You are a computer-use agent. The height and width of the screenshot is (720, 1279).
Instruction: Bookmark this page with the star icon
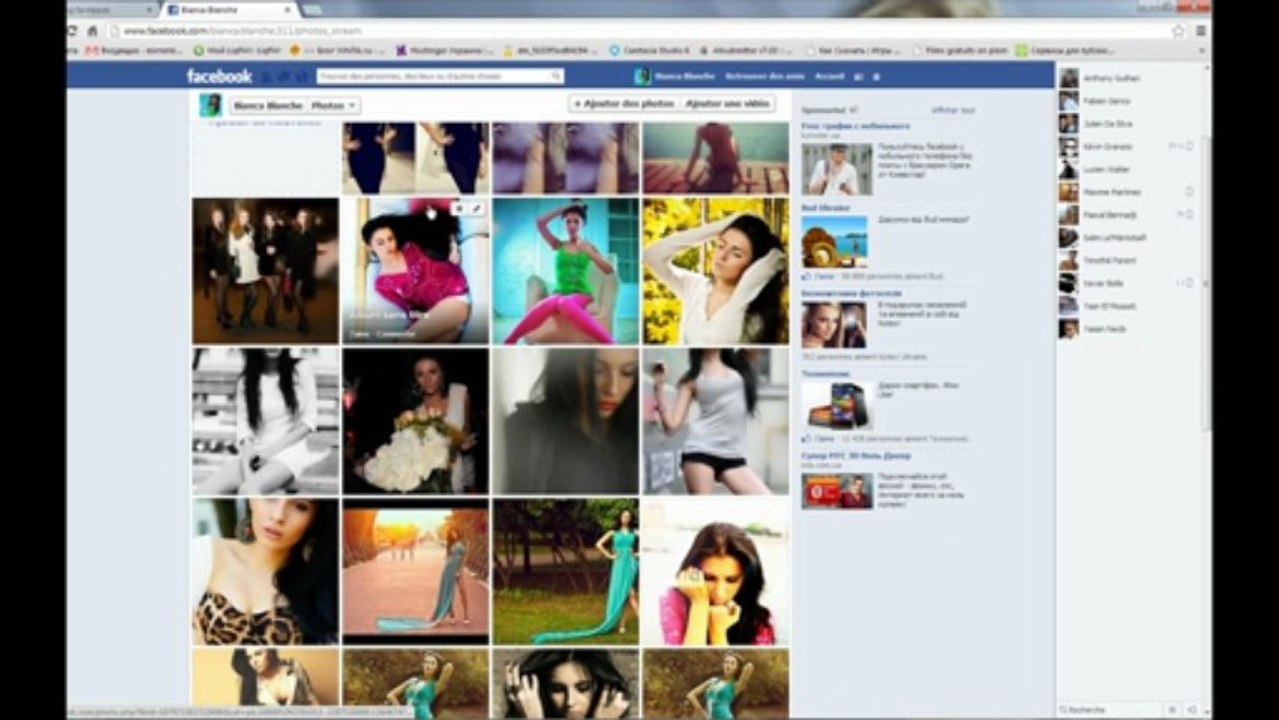click(x=1178, y=31)
